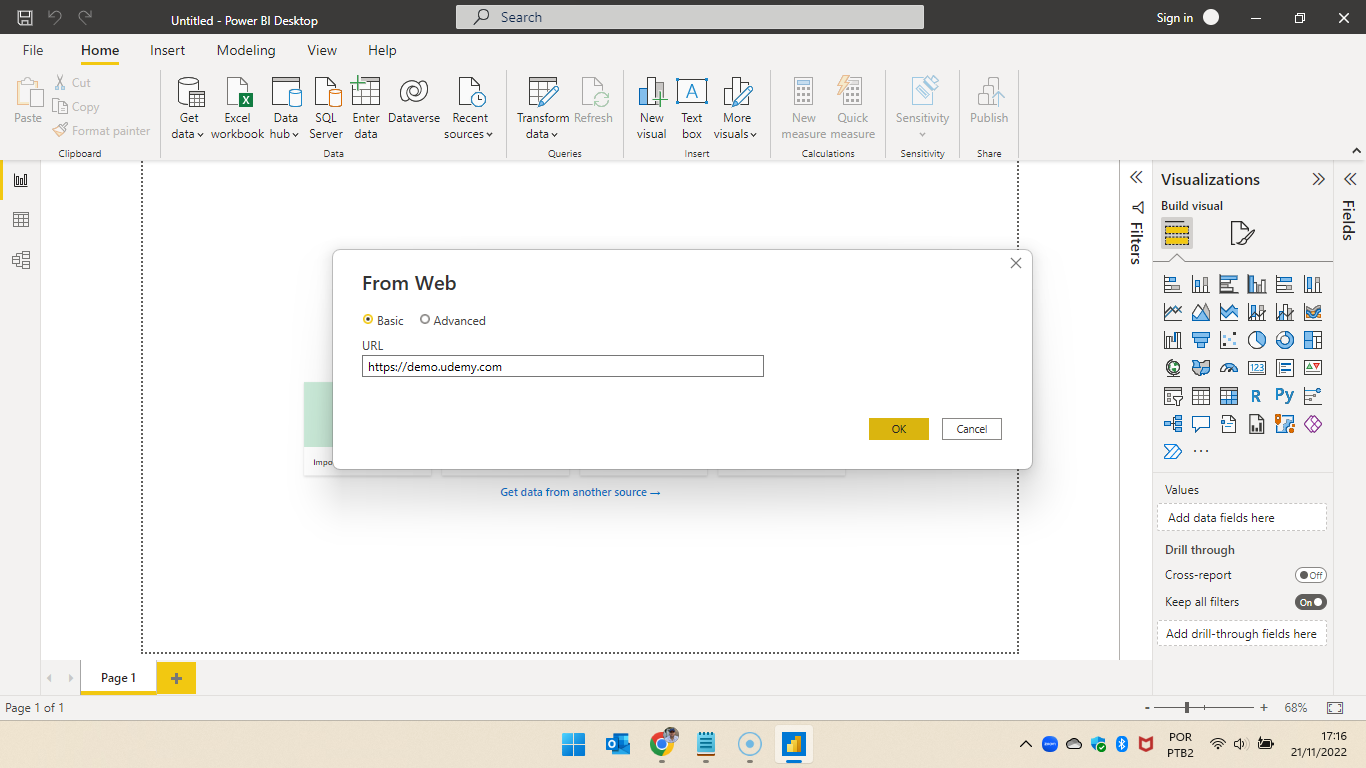
Task: Open the Transform data dropdown
Action: click(543, 108)
